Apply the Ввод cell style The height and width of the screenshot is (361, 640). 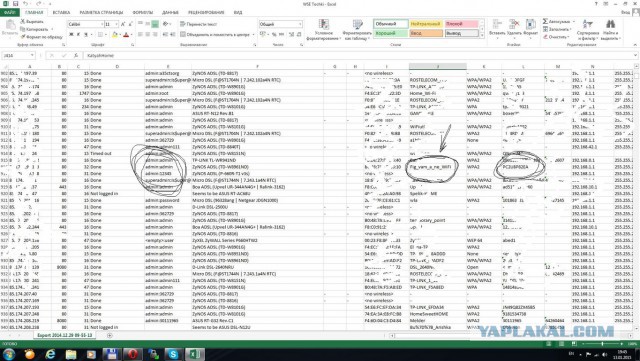(426, 33)
